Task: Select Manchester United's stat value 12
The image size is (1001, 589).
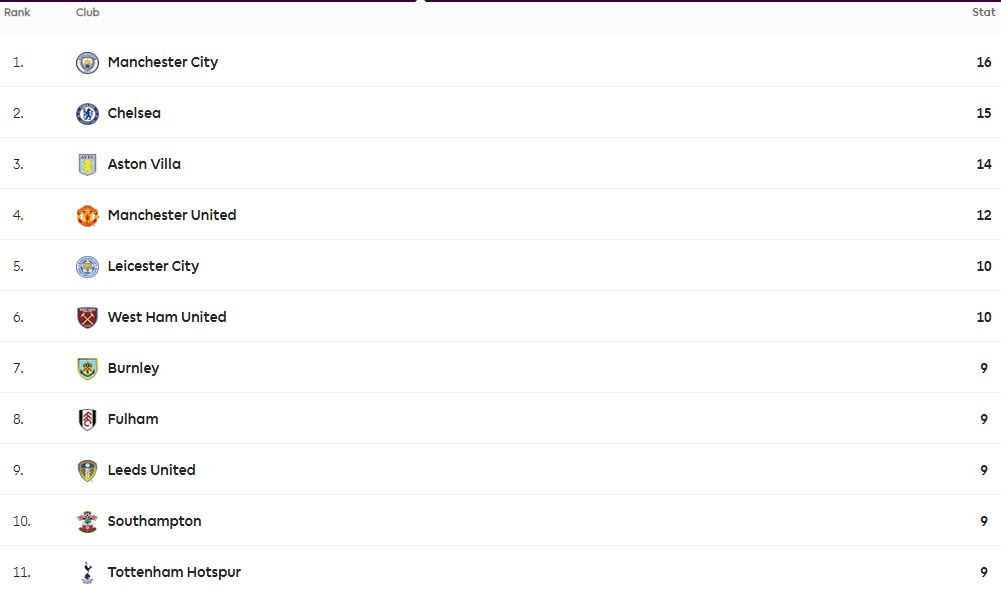Action: pyautogui.click(x=984, y=215)
